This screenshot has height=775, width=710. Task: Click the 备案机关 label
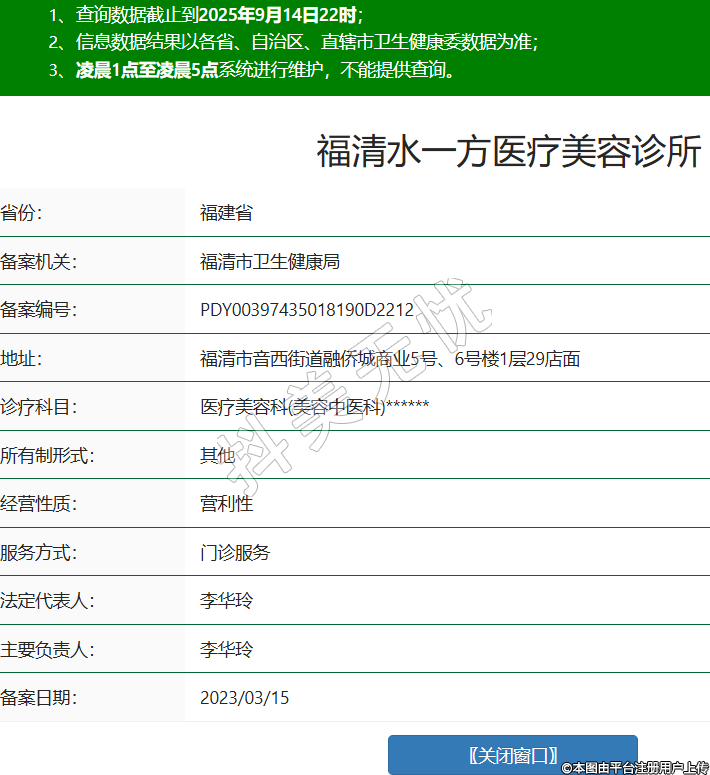tap(39, 262)
